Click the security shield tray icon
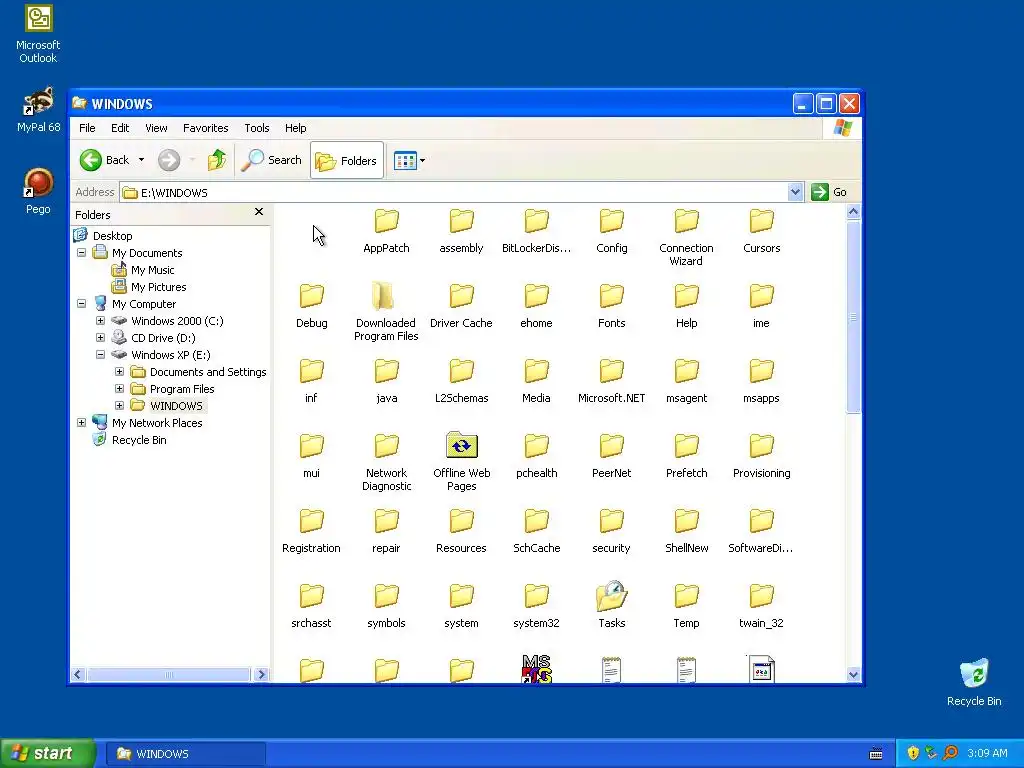 (x=912, y=753)
